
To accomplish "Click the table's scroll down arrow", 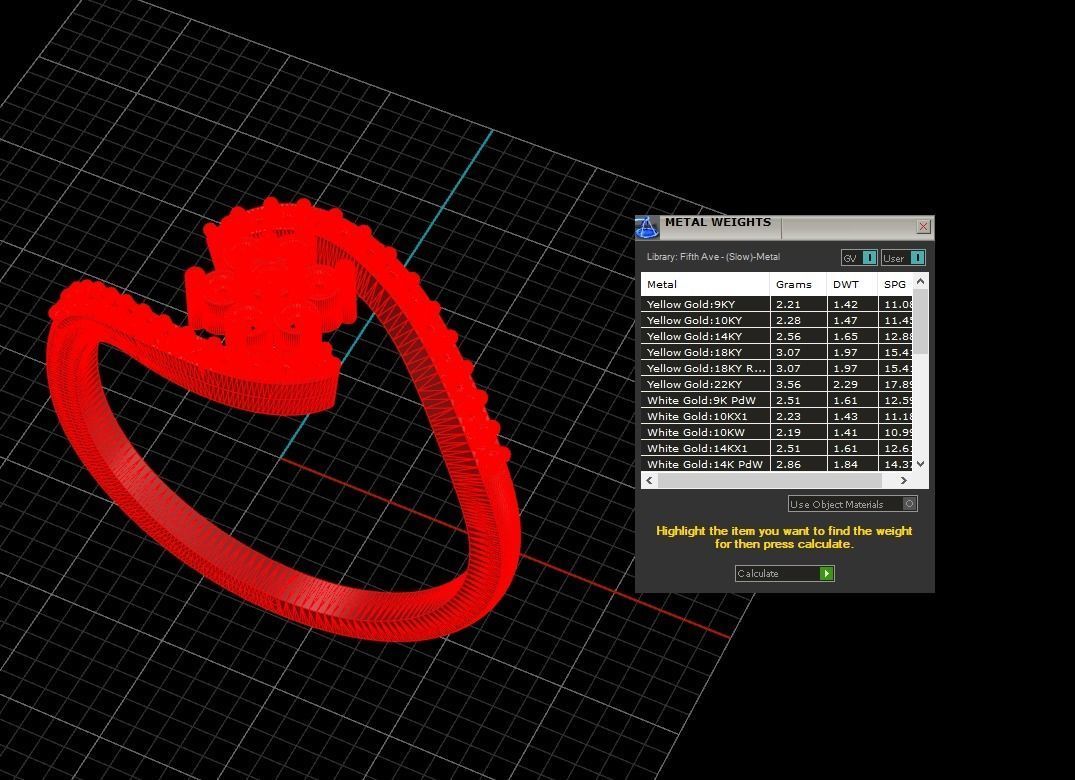I will [921, 463].
